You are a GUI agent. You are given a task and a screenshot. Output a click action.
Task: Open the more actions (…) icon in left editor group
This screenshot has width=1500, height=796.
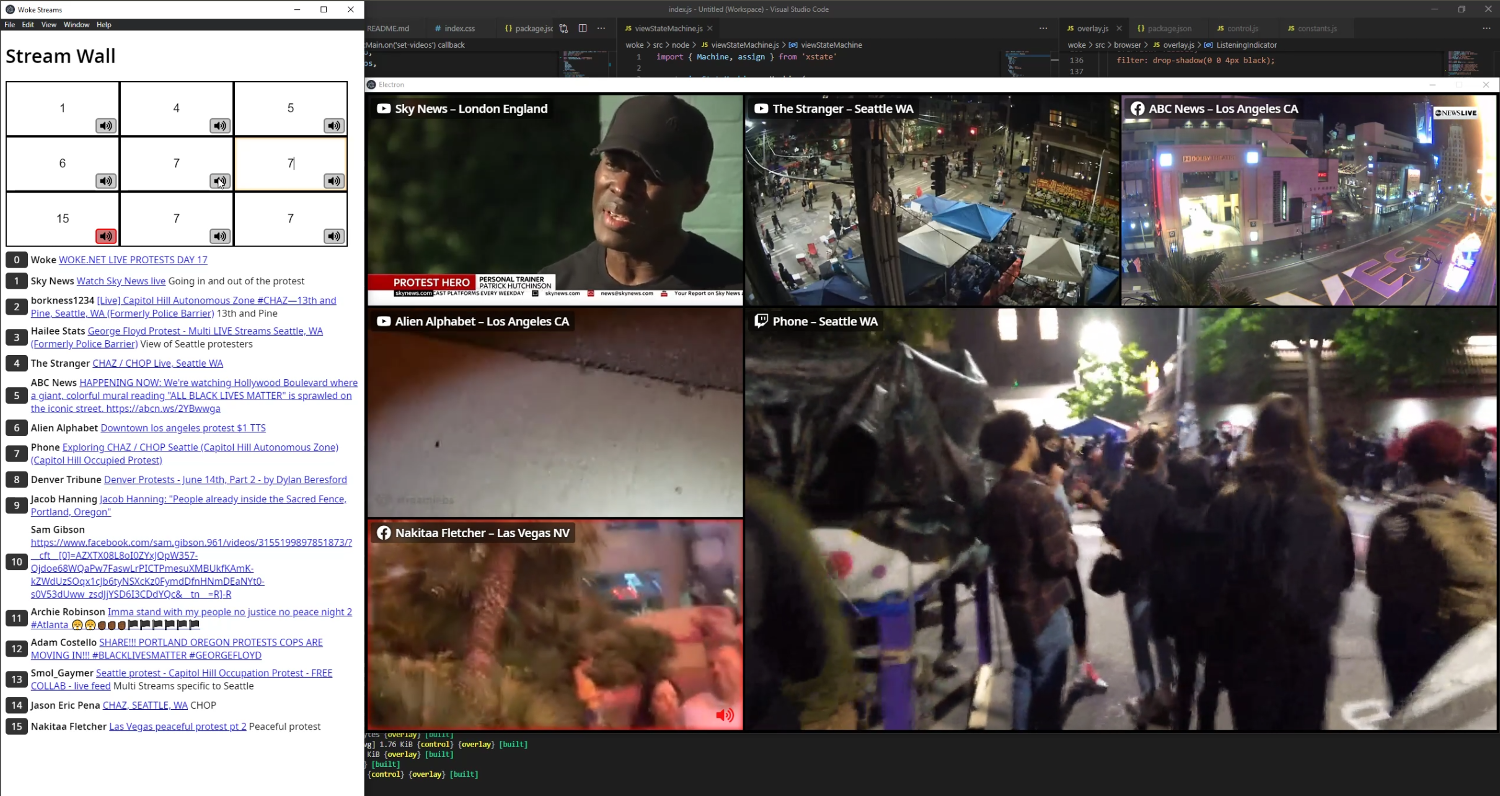601,28
